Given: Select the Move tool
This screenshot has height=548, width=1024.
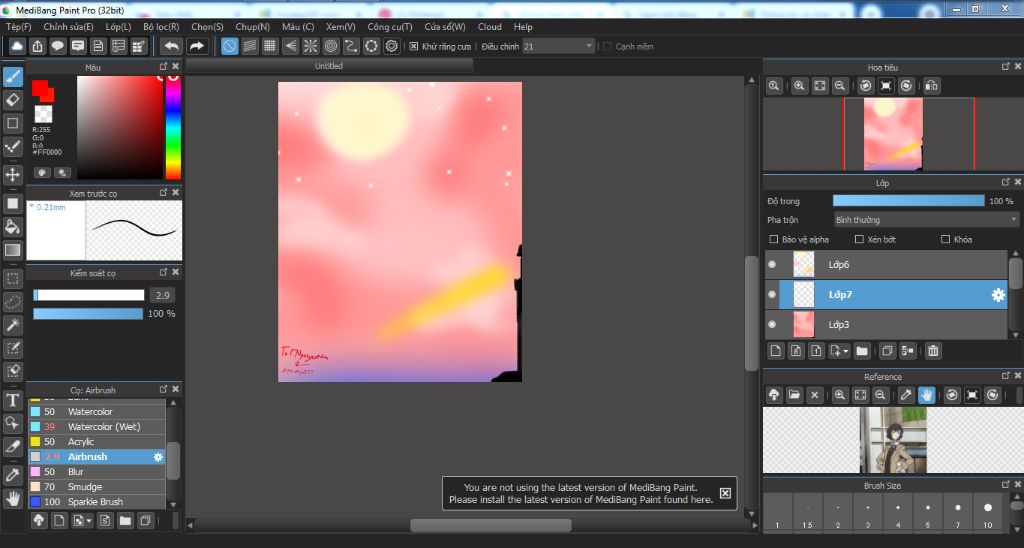Looking at the screenshot, I should (12, 174).
